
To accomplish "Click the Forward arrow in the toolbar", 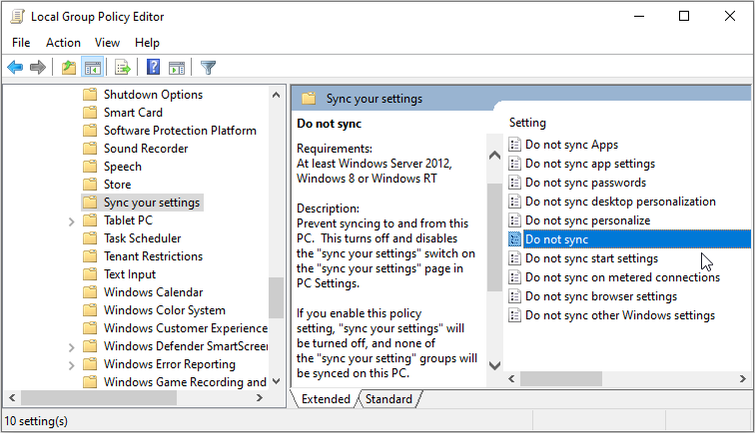I will [x=38, y=68].
